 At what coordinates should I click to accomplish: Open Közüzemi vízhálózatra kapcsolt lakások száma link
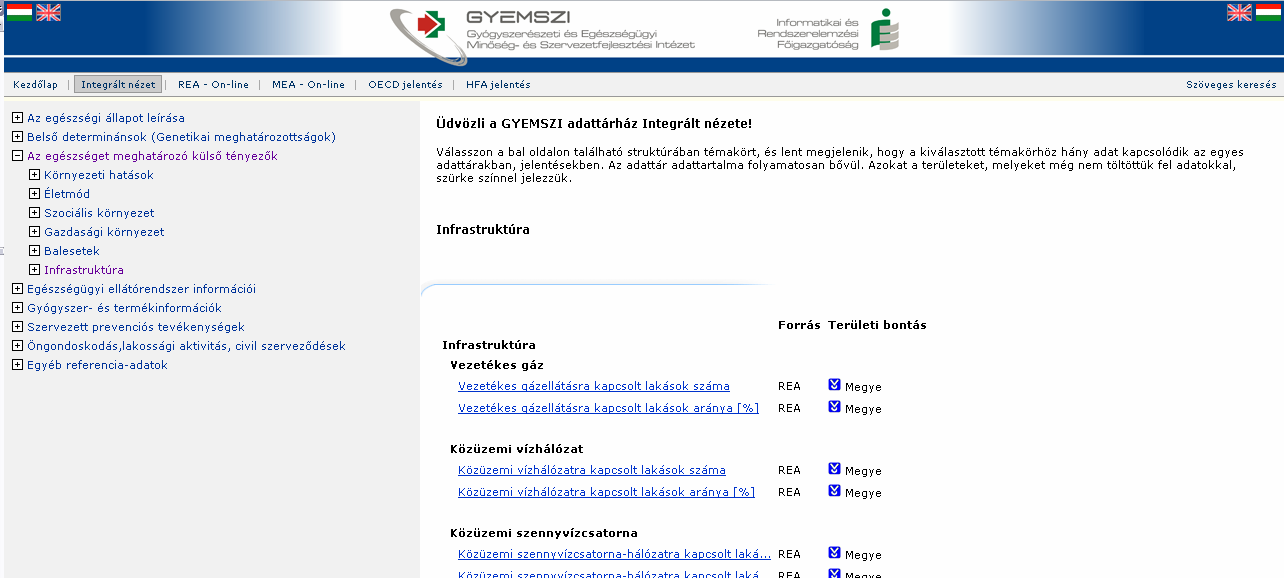592,470
